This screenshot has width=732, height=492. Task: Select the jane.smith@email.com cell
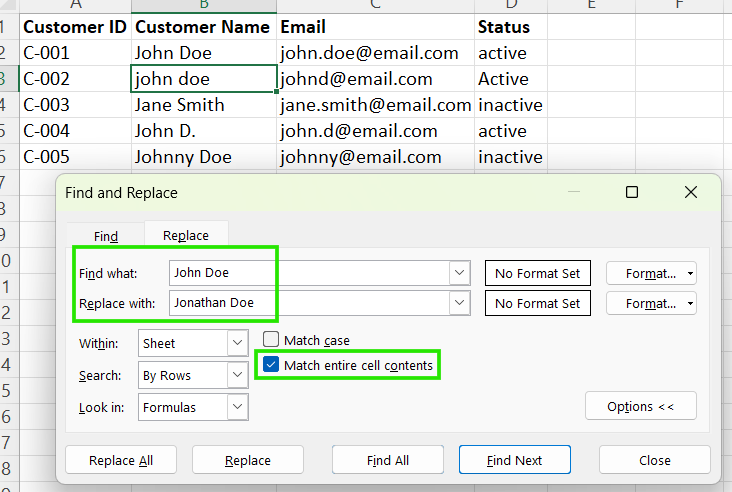pyautogui.click(x=375, y=105)
